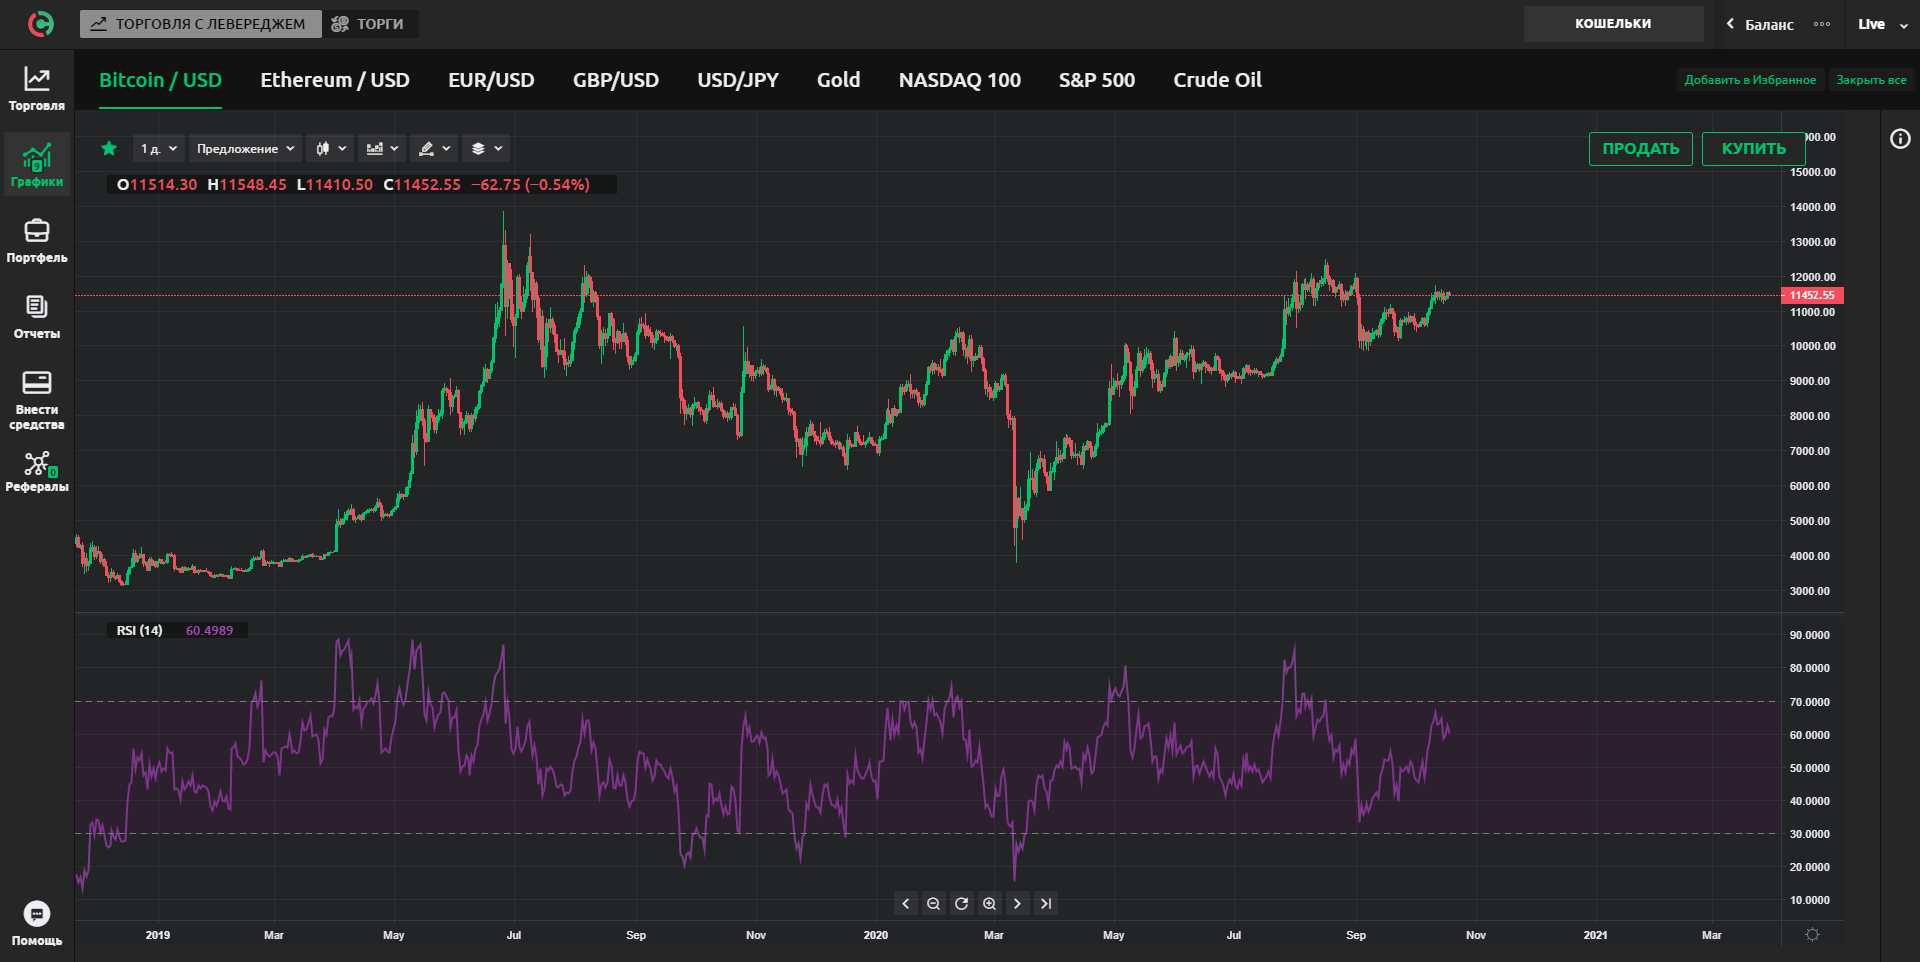Image resolution: width=1920 pixels, height=962 pixels.
Task: Click the RSI value 60.4989
Action: (x=209, y=630)
